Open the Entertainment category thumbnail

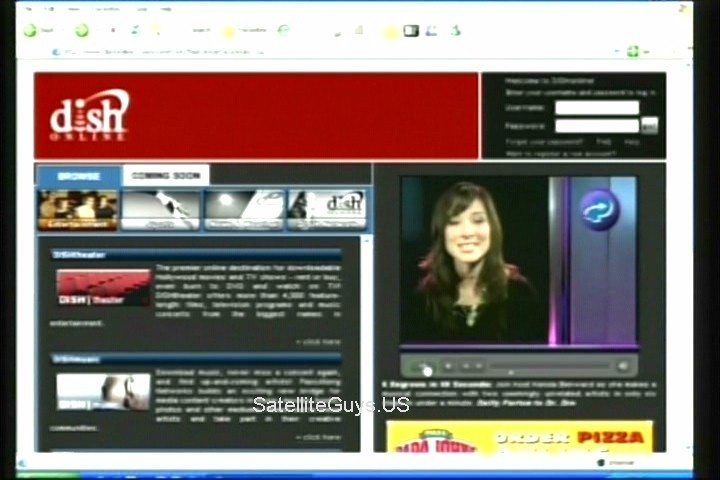(x=78, y=210)
